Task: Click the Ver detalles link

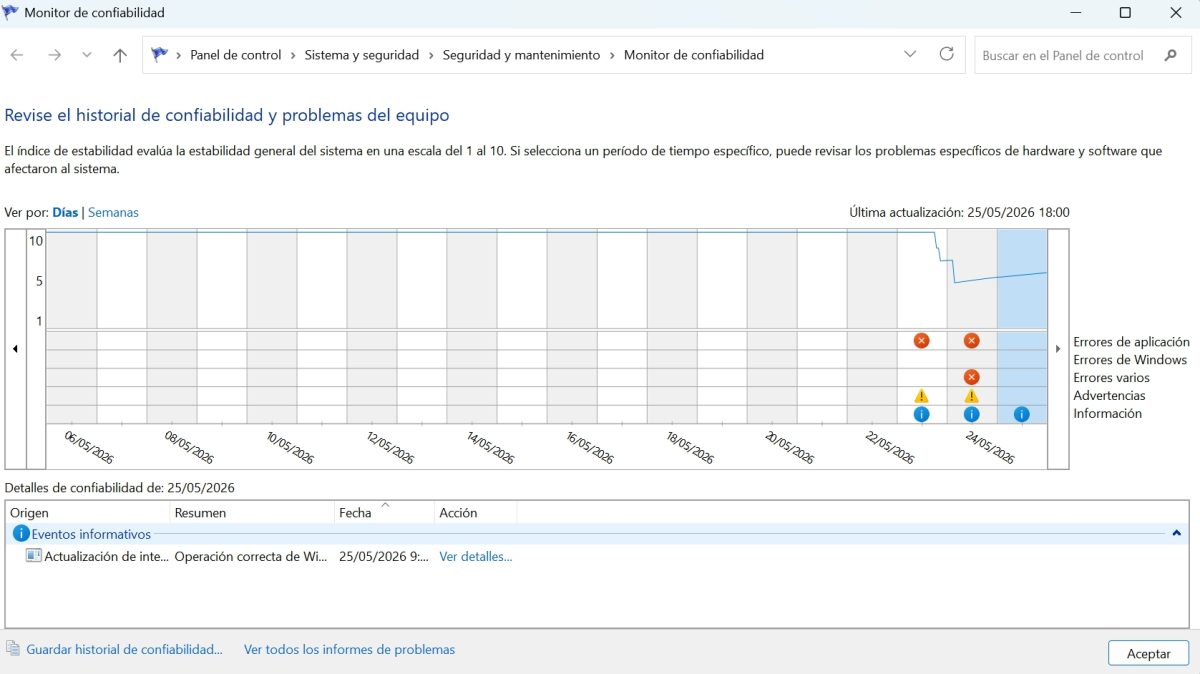Action: click(475, 556)
